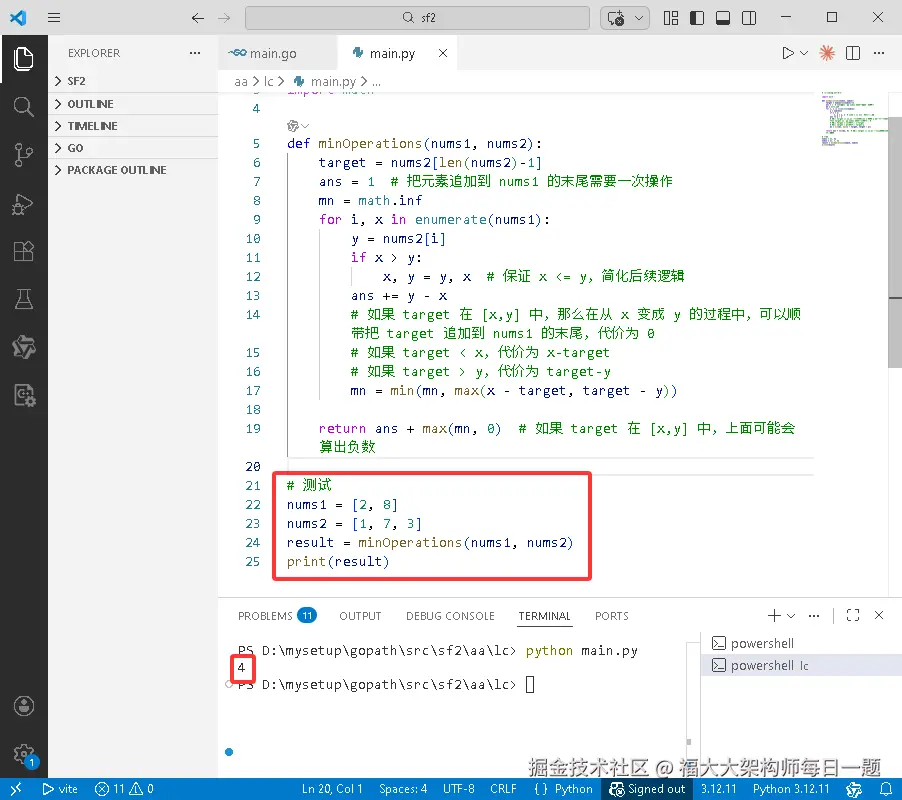Image resolution: width=902 pixels, height=800 pixels.
Task: Open editor More Actions ellipsis
Action: pos(879,53)
